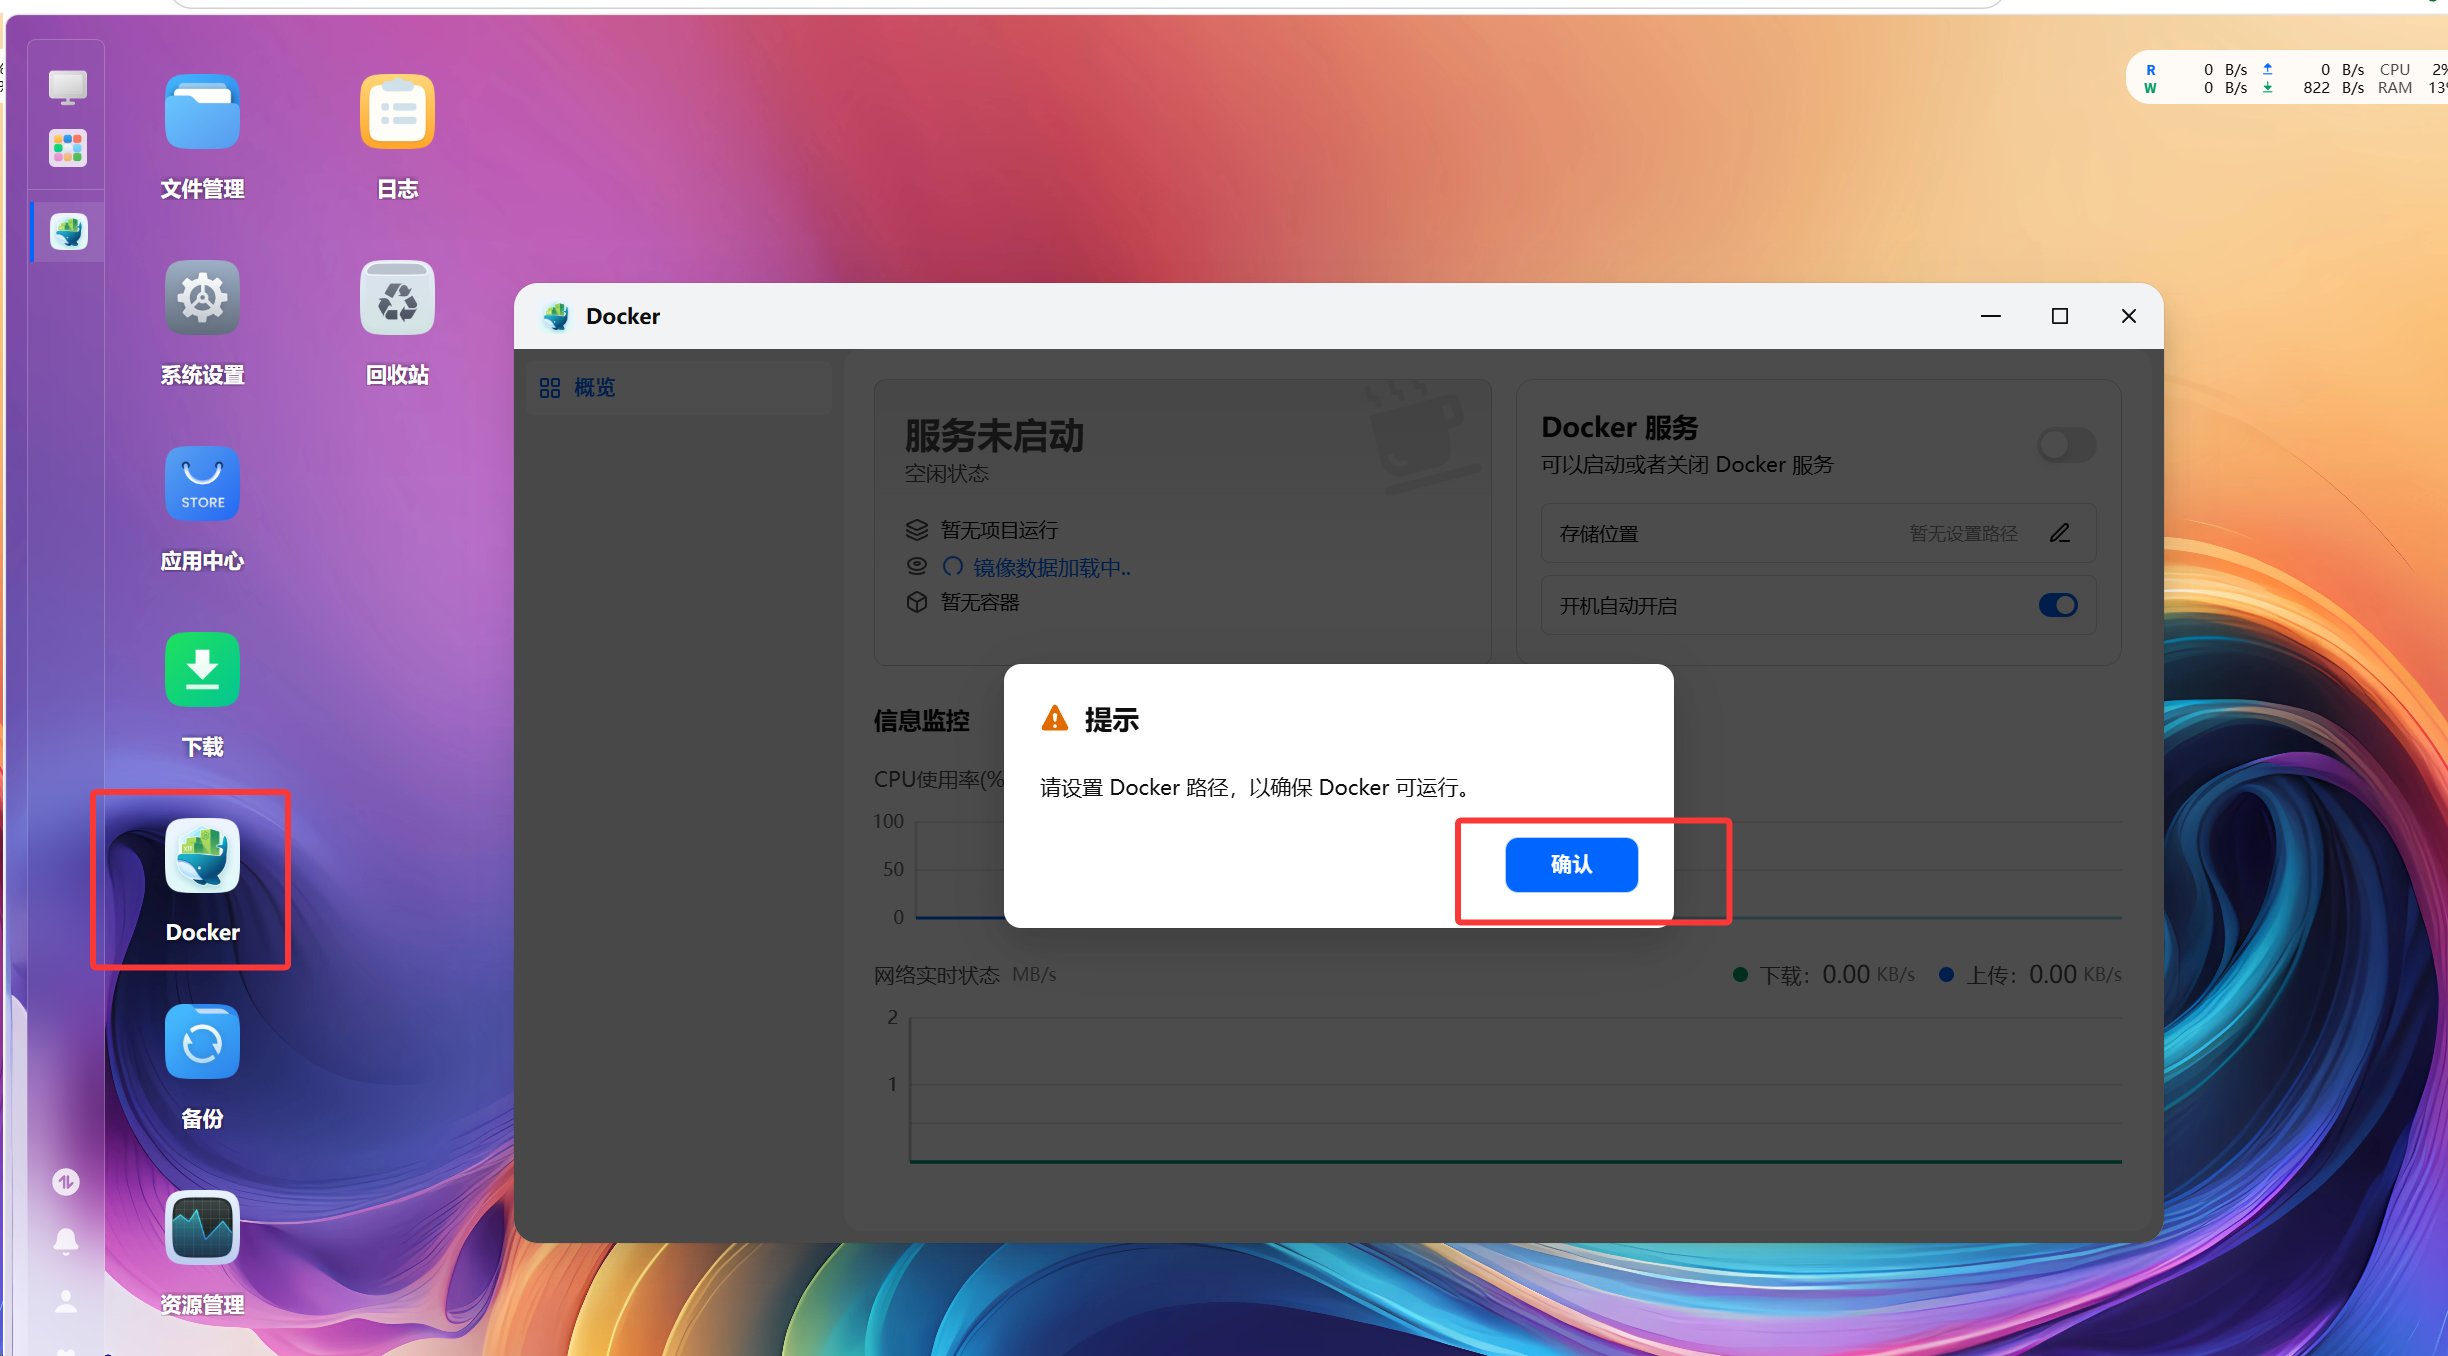This screenshot has height=1356, width=2448.
Task: Show desktop via monitor icon in sidebar
Action: click(68, 87)
